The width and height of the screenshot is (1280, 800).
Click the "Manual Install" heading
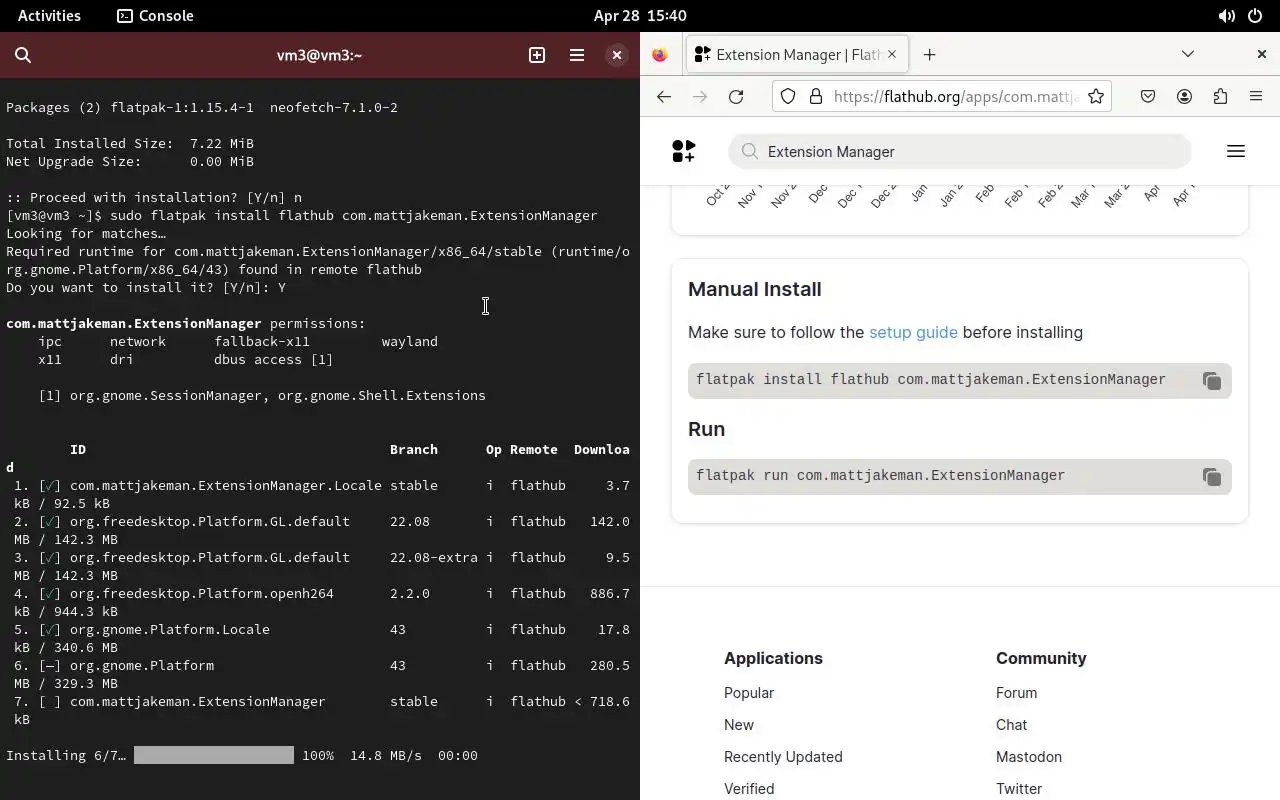click(x=755, y=289)
